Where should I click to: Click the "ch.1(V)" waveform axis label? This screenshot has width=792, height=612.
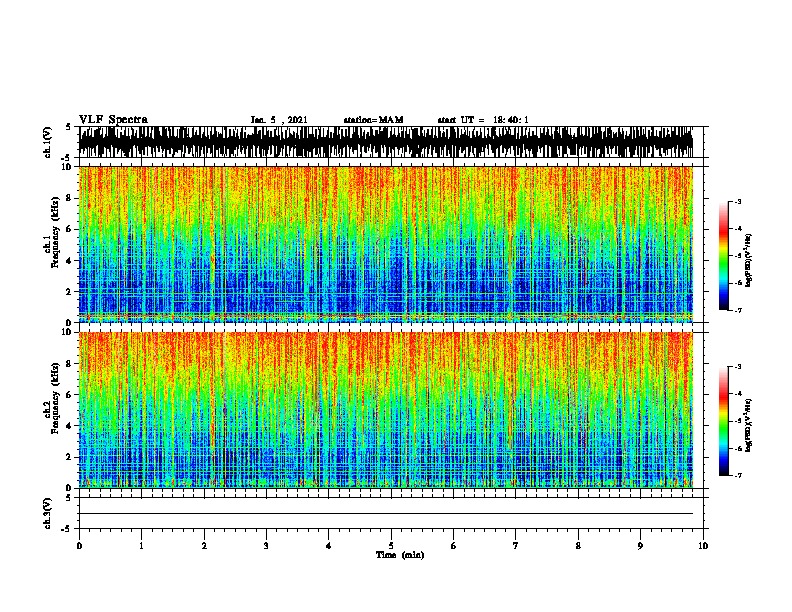[x=47, y=142]
